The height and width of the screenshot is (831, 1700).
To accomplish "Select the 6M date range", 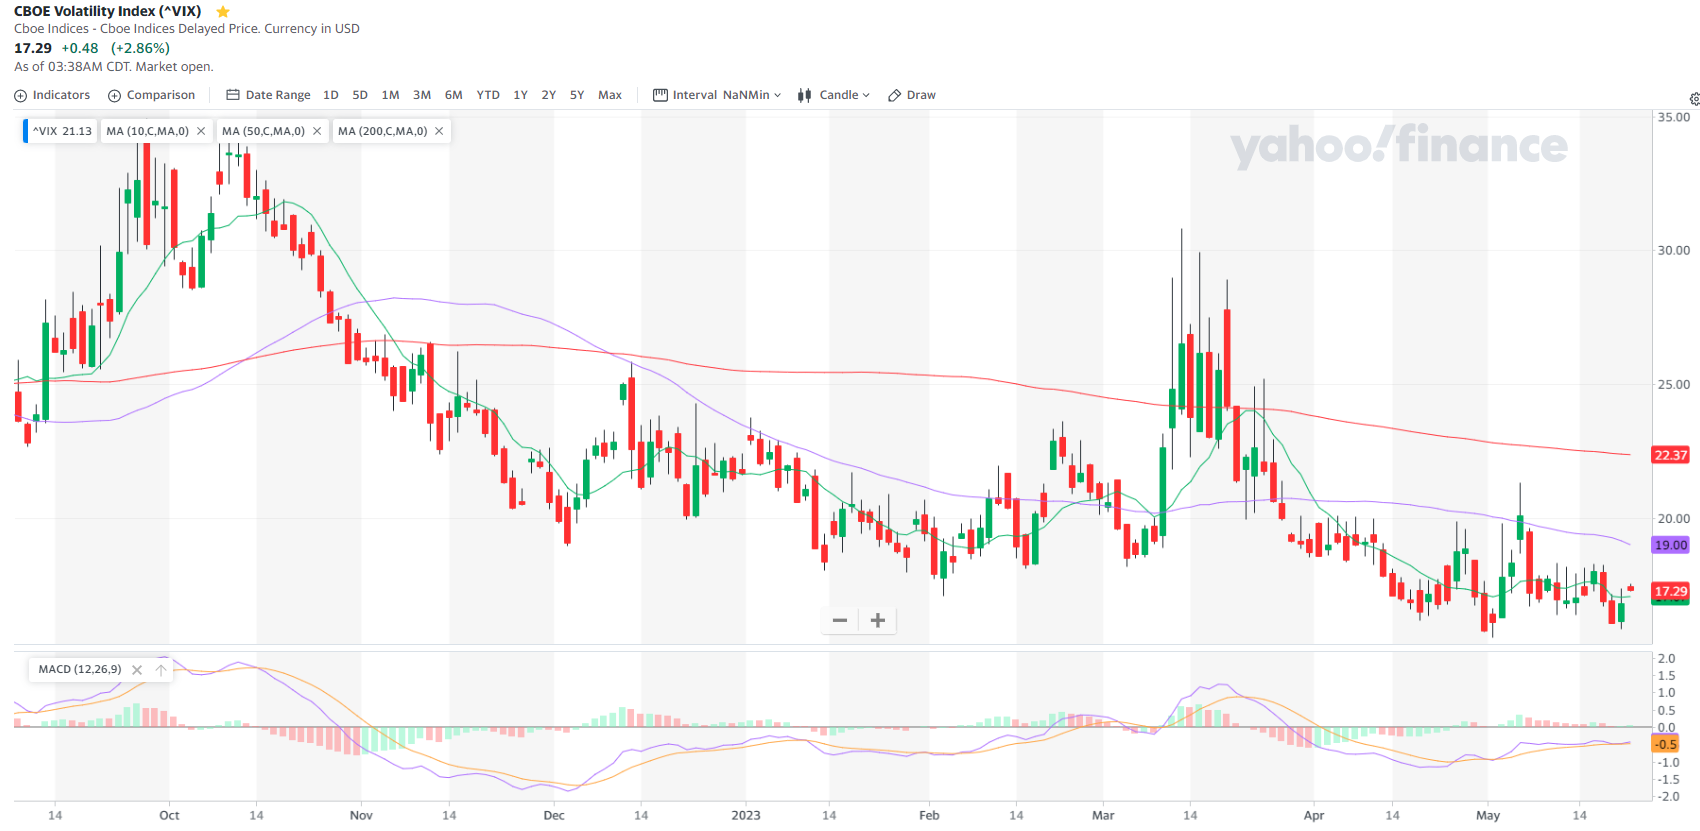I will (454, 95).
